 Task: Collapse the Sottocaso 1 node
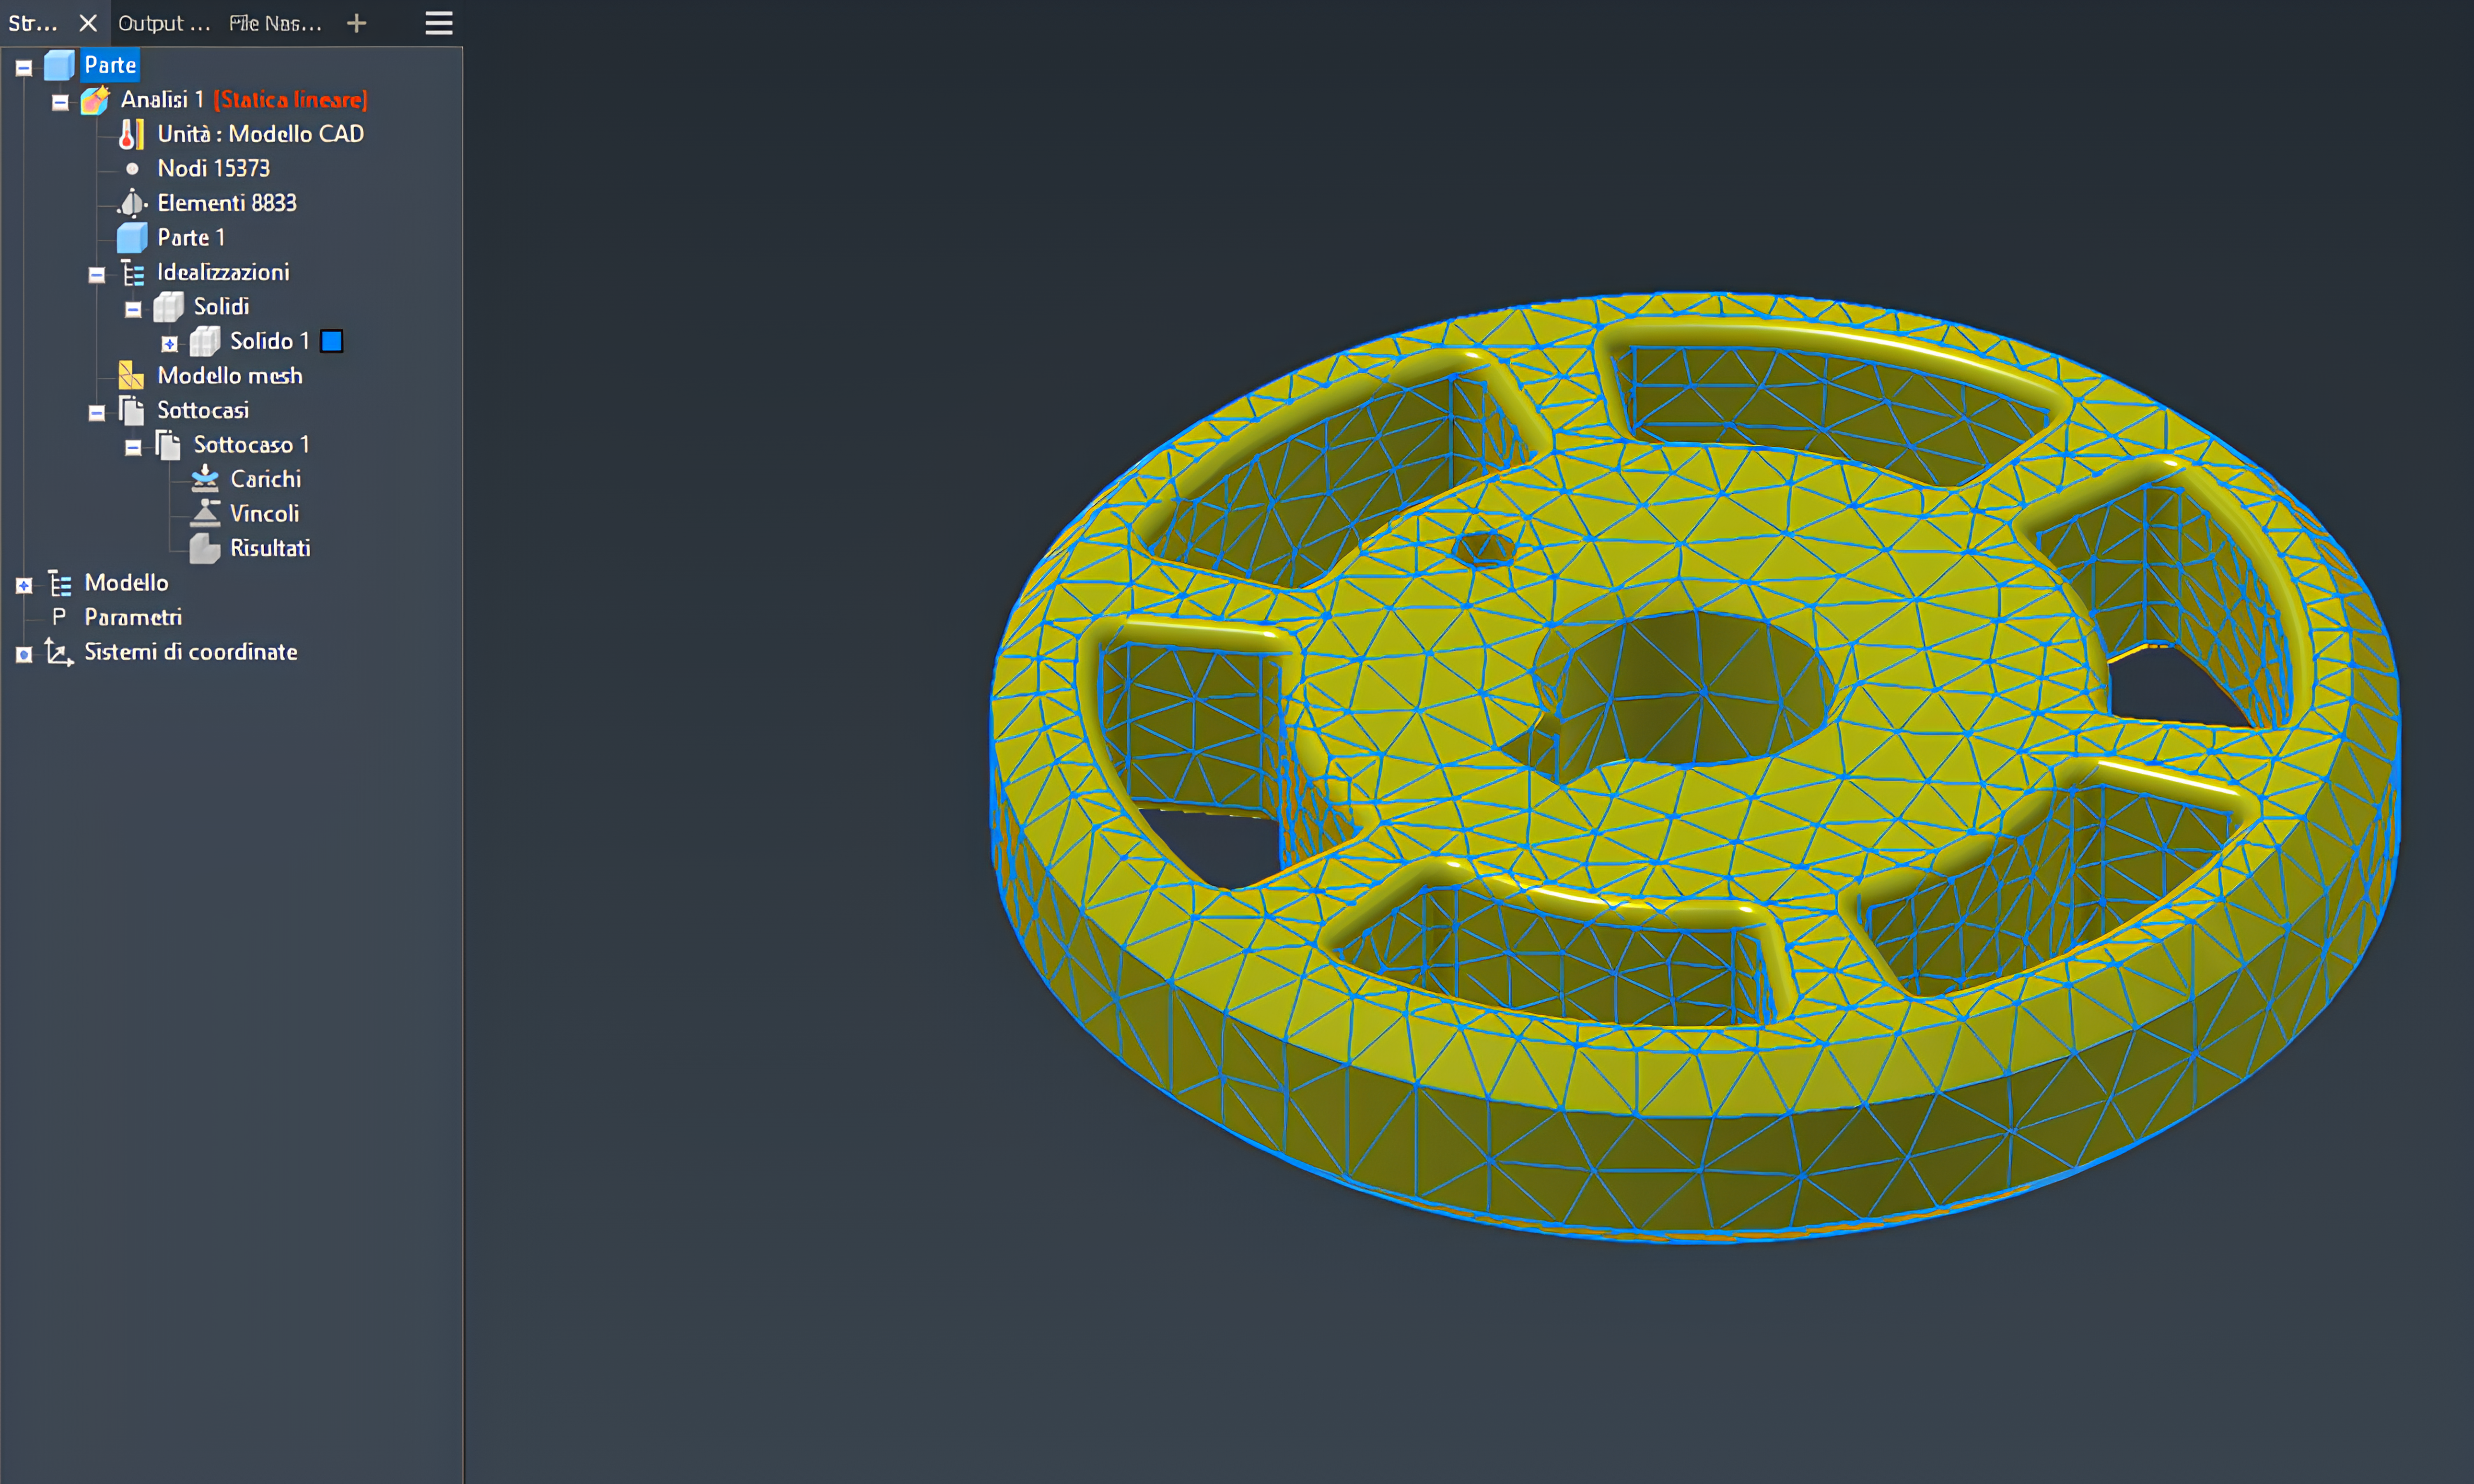click(133, 448)
